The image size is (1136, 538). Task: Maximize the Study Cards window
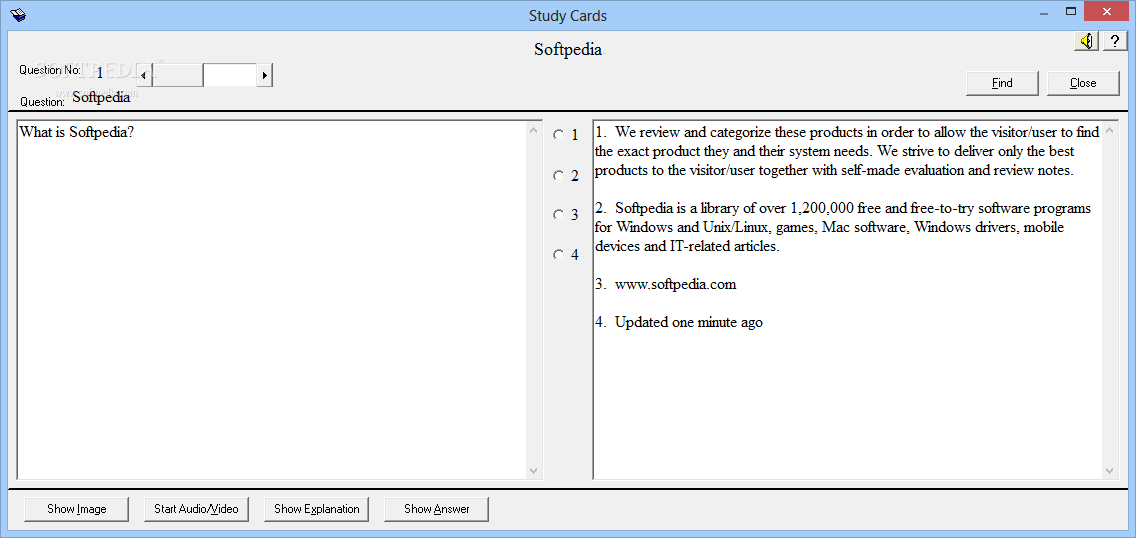click(1071, 12)
